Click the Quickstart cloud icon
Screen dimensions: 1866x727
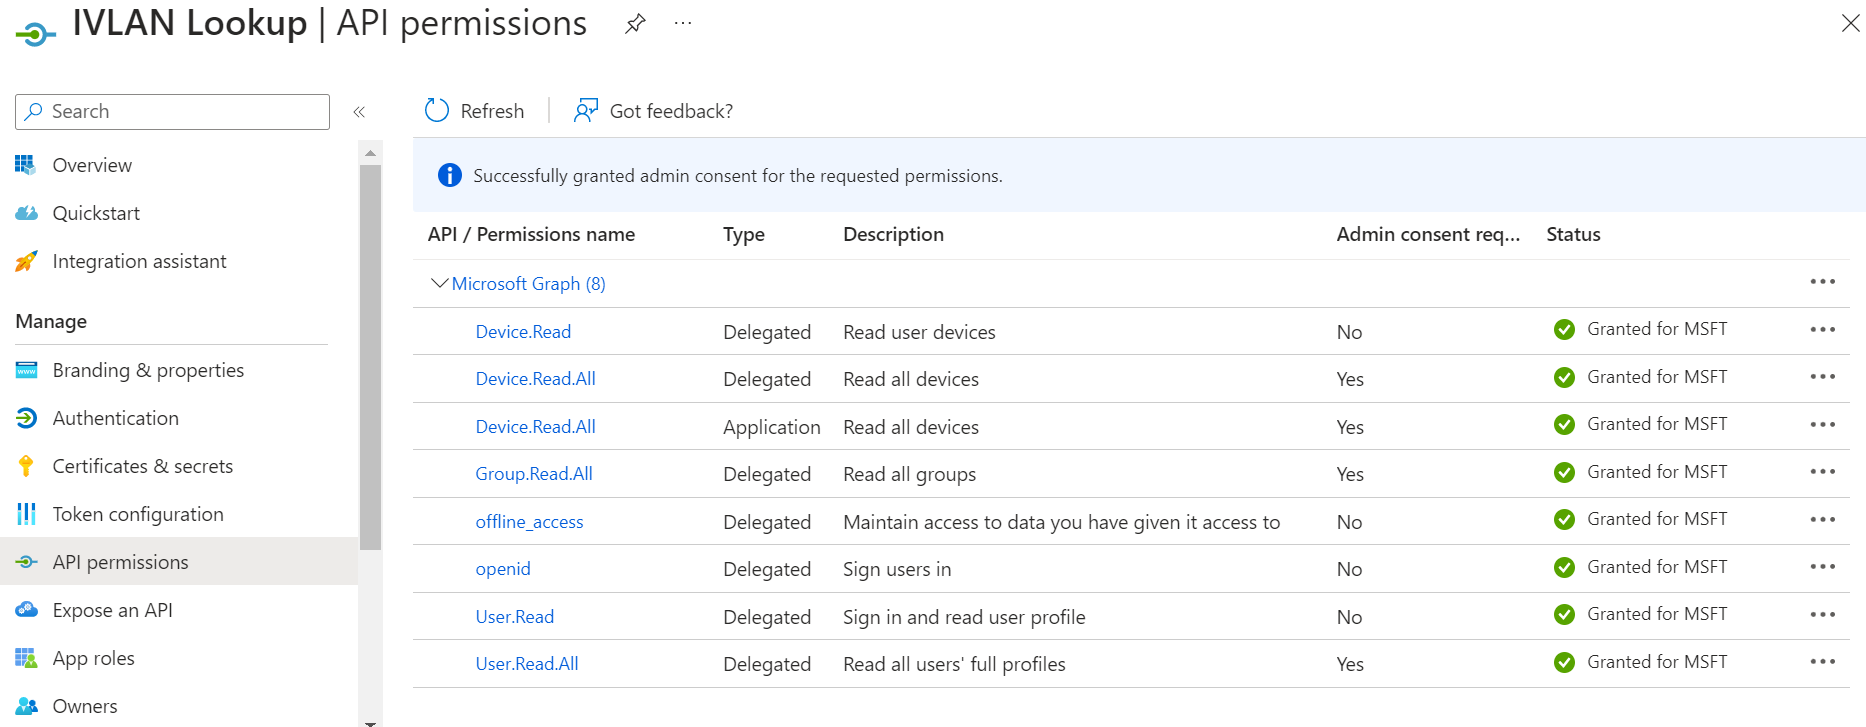click(26, 213)
